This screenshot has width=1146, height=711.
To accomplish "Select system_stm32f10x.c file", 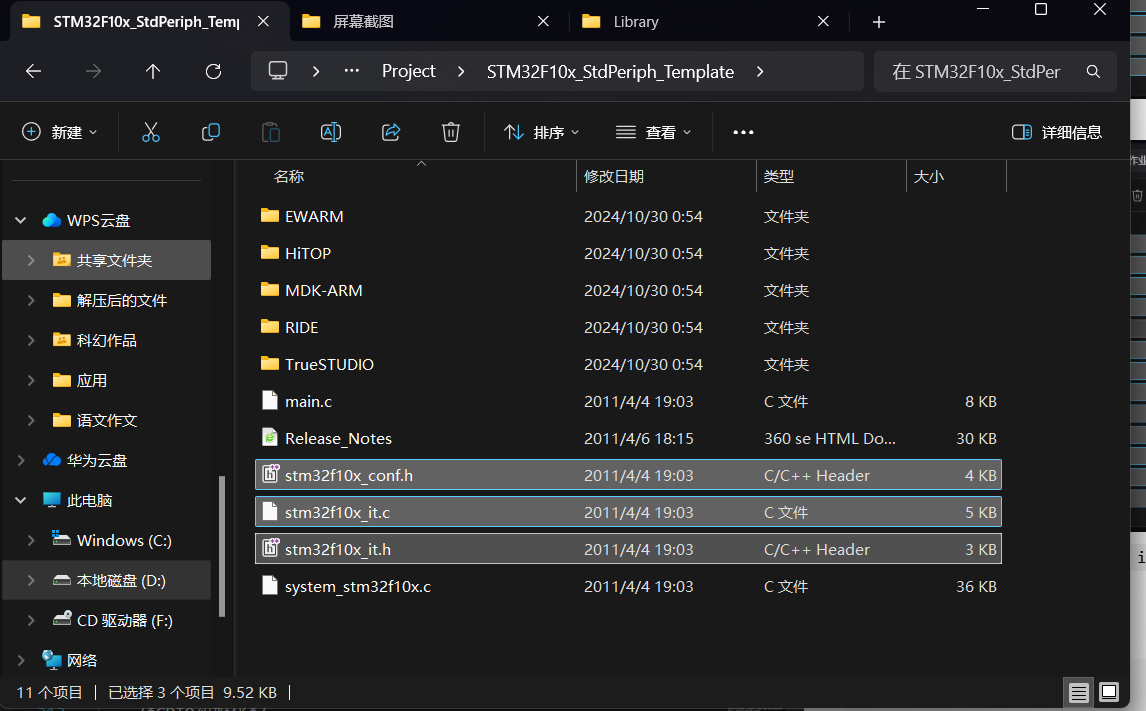I will tap(628, 586).
